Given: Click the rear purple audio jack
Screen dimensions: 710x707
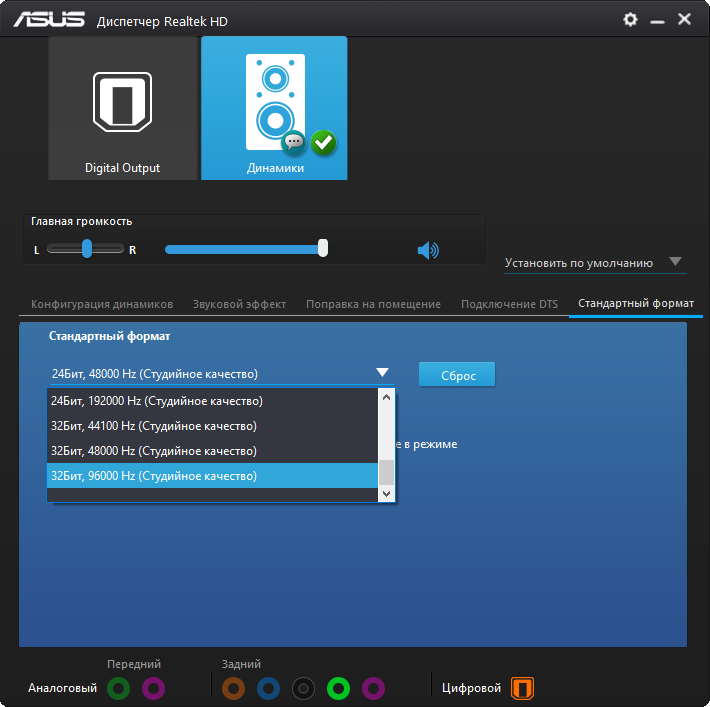Looking at the screenshot, I should point(374,688).
